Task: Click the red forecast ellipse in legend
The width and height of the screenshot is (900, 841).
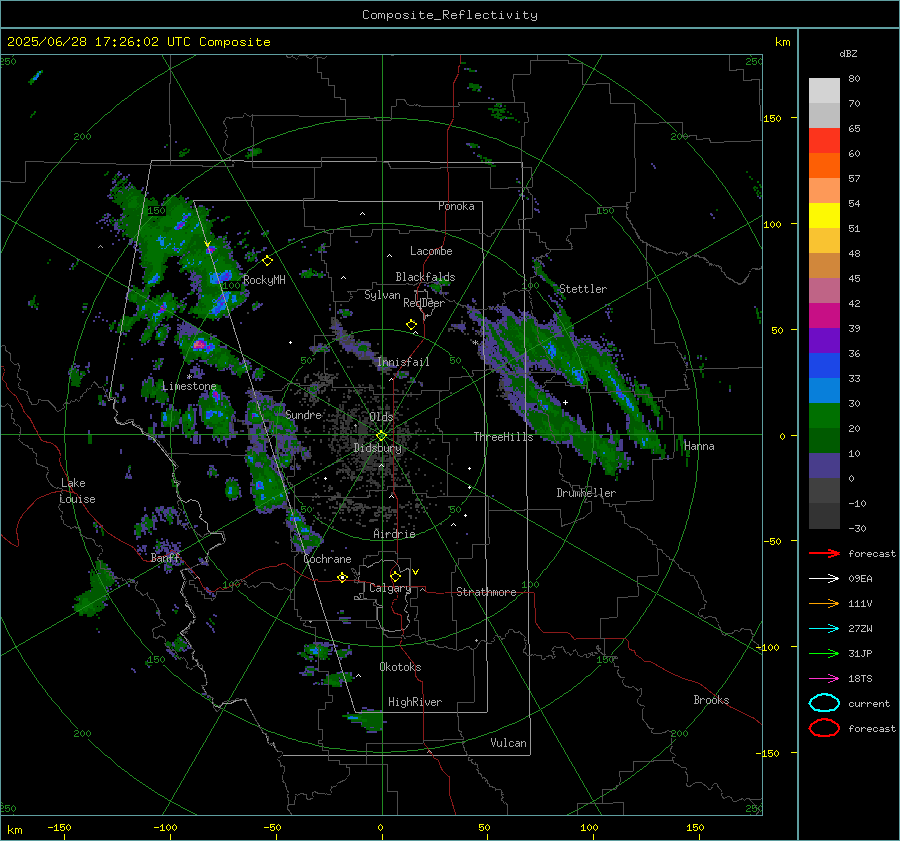Action: tap(824, 728)
